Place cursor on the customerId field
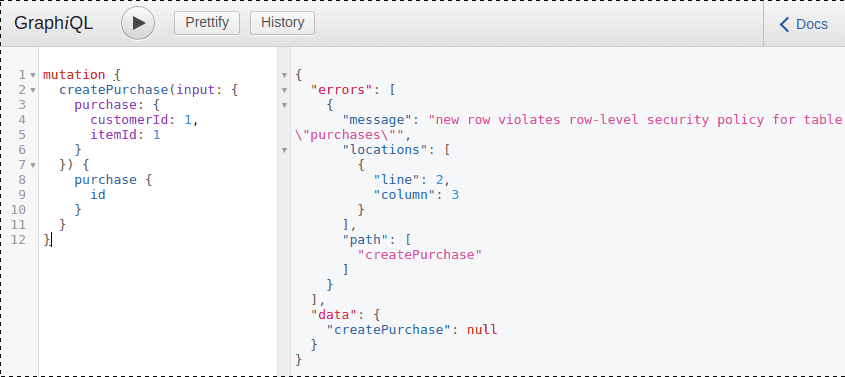The height and width of the screenshot is (377, 845). [x=129, y=120]
